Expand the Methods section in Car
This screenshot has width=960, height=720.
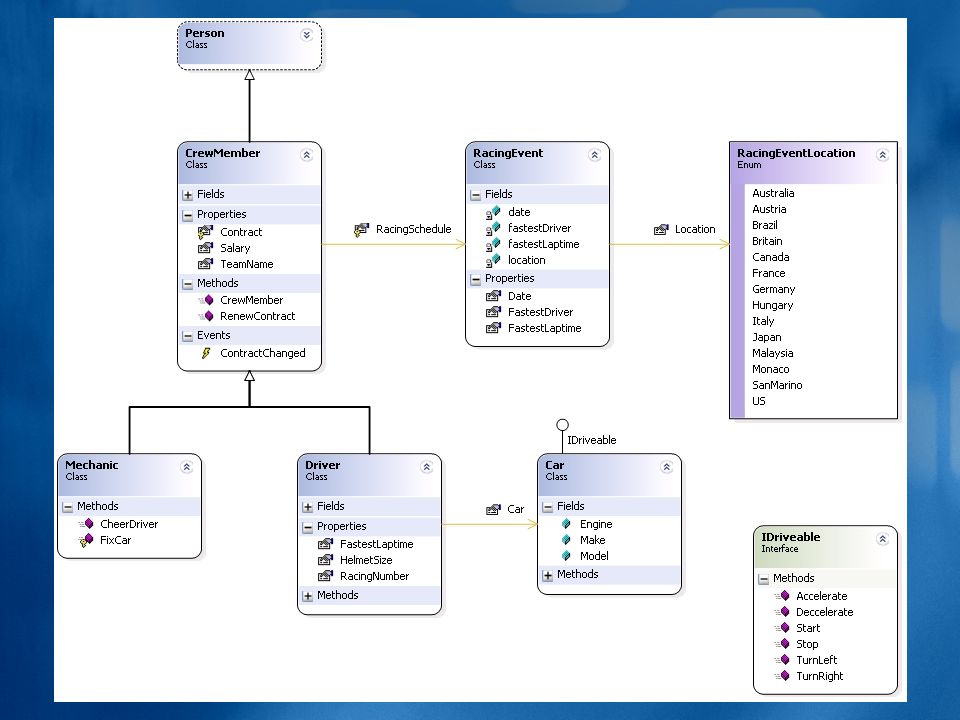(x=547, y=576)
